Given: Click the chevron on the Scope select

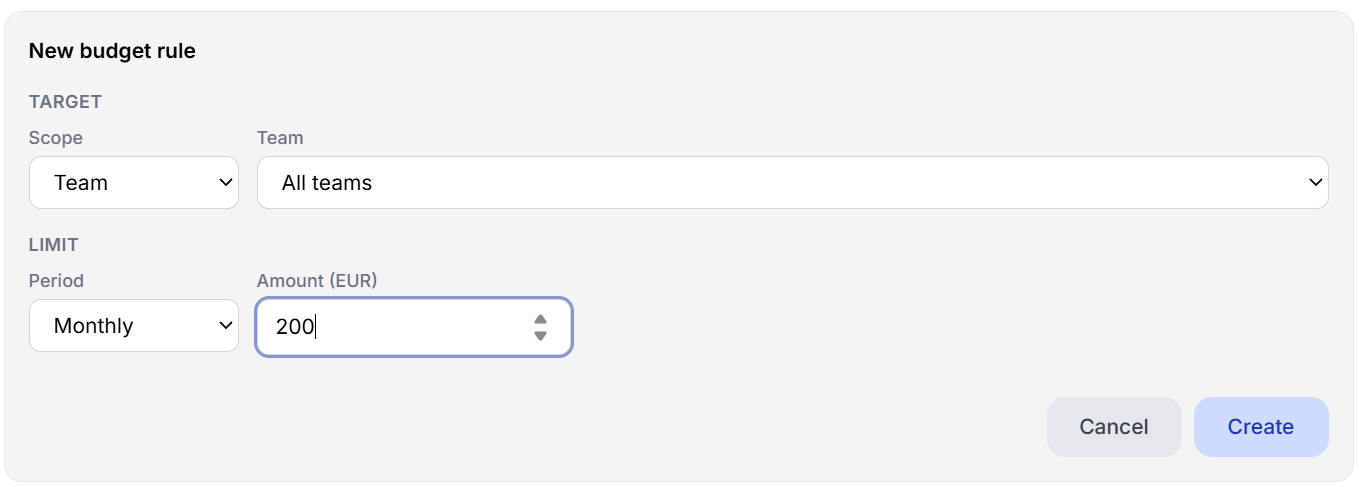Looking at the screenshot, I should coord(224,183).
